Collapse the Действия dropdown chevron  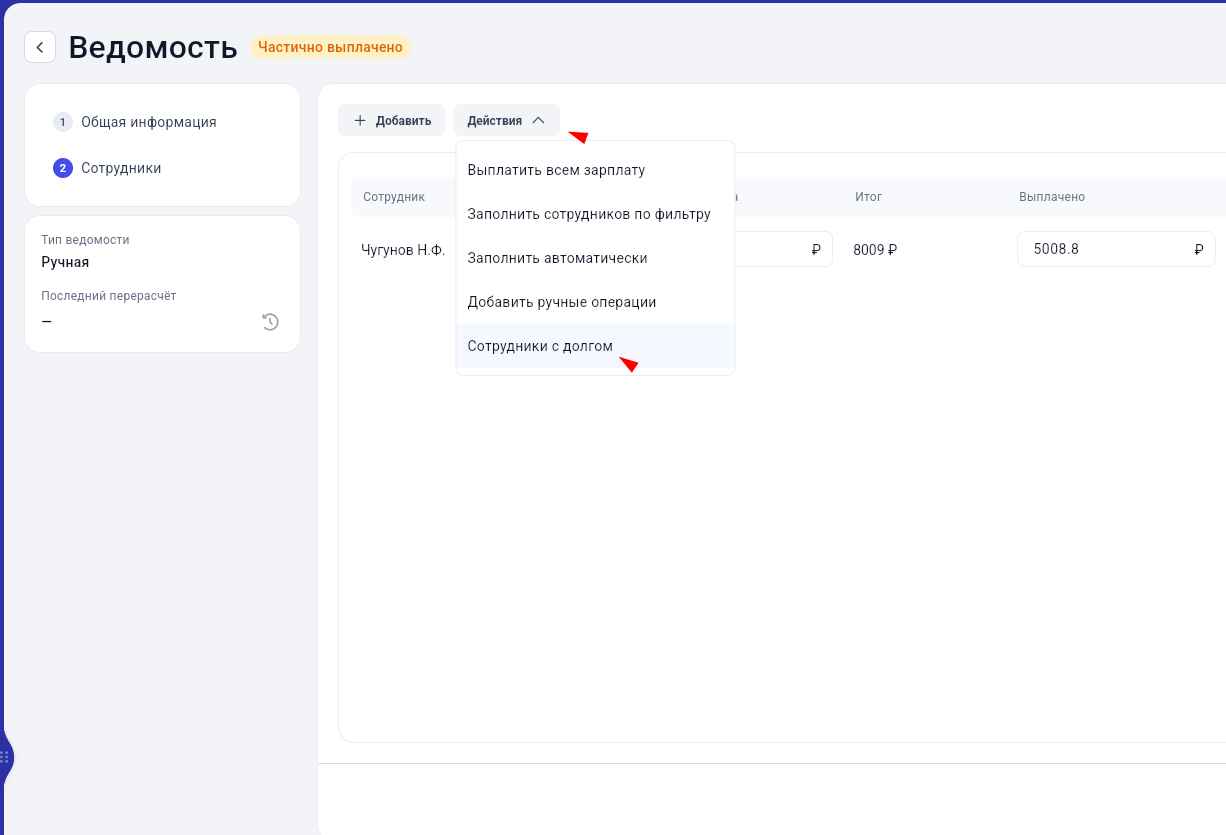pos(538,120)
